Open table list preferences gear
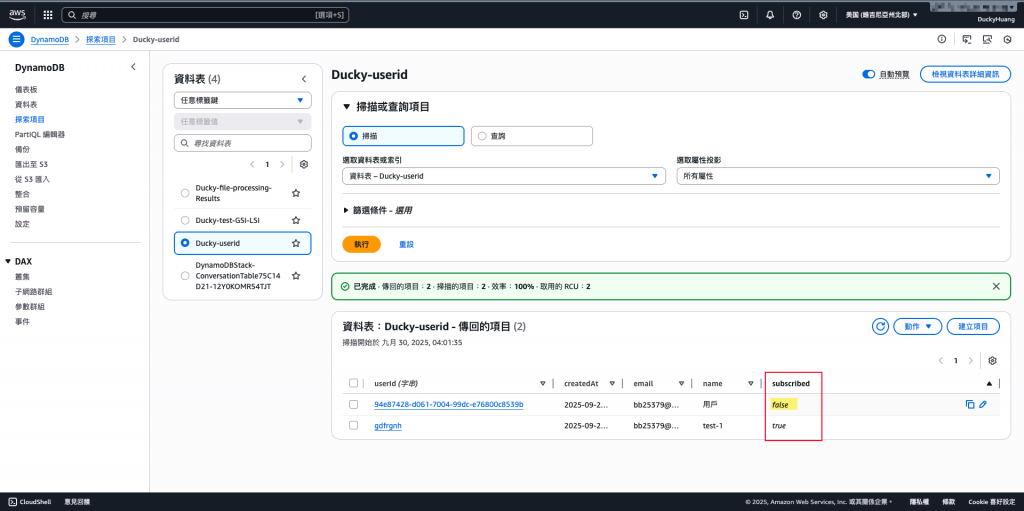The height and width of the screenshot is (511, 1024). pyautogui.click(x=304, y=165)
